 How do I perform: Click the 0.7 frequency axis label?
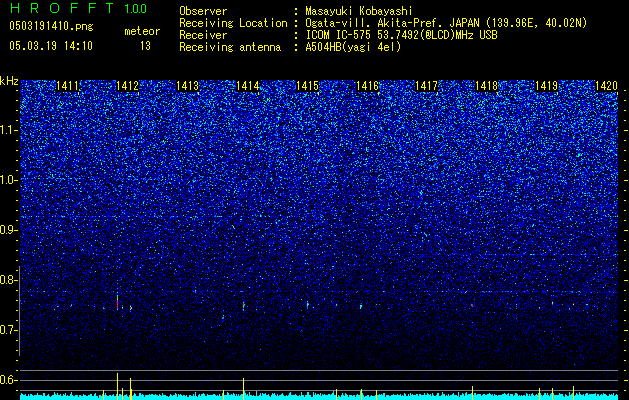pyautogui.click(x=8, y=330)
